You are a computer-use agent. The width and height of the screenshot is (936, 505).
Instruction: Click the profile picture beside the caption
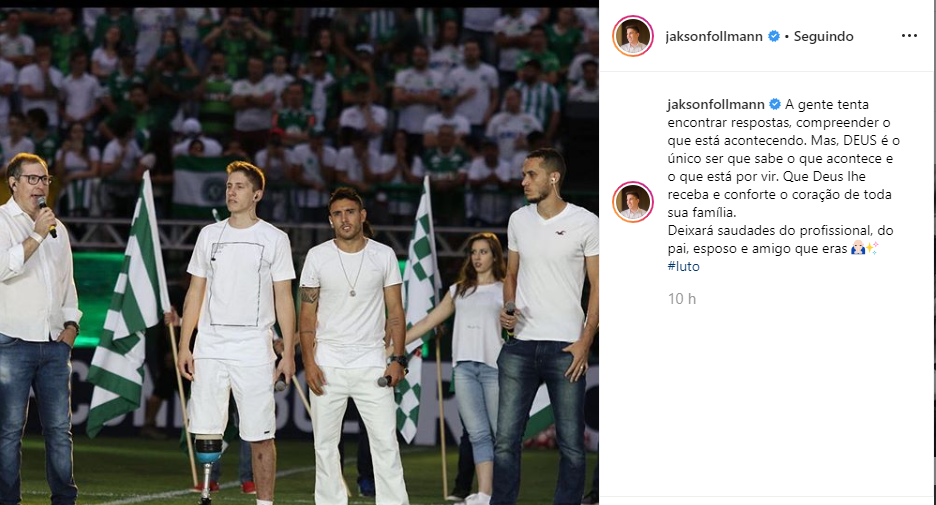tap(633, 202)
